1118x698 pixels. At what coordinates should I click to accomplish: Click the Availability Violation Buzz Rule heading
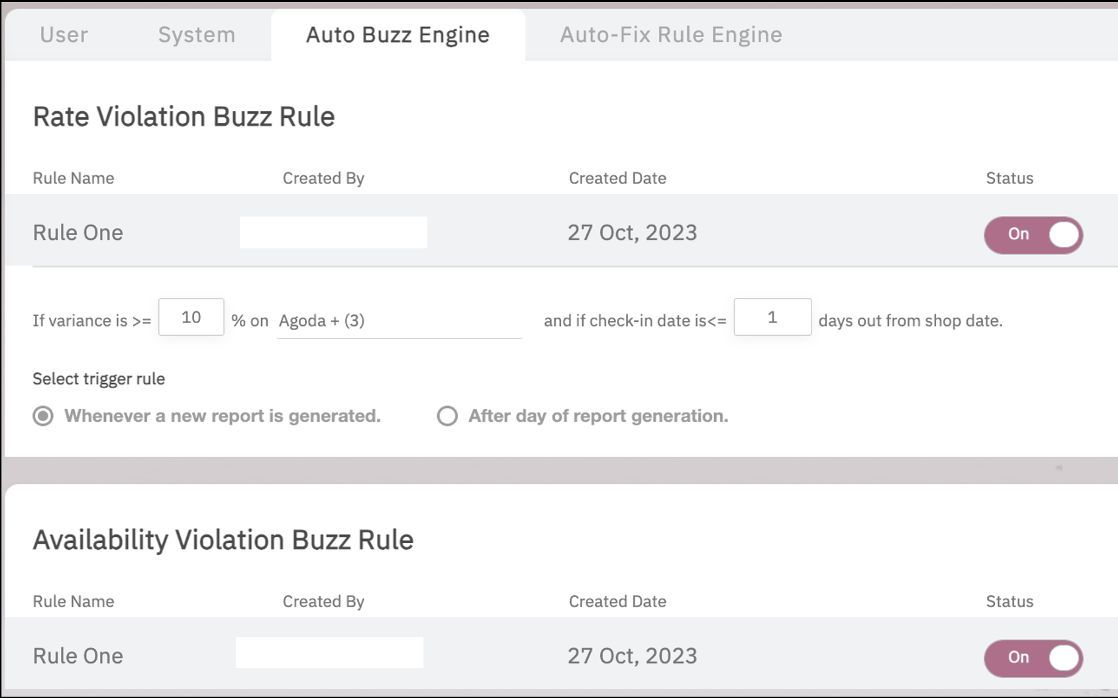pyautogui.click(x=223, y=540)
